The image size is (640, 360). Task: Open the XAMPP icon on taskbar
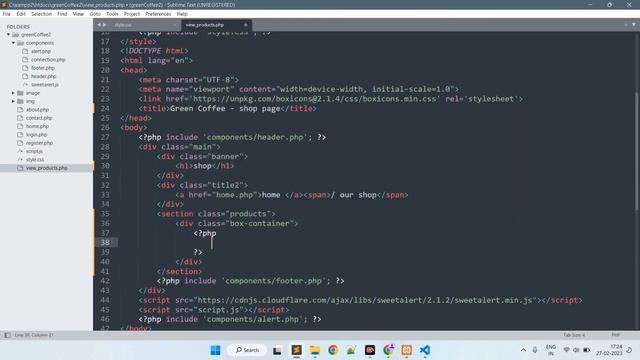coord(407,350)
